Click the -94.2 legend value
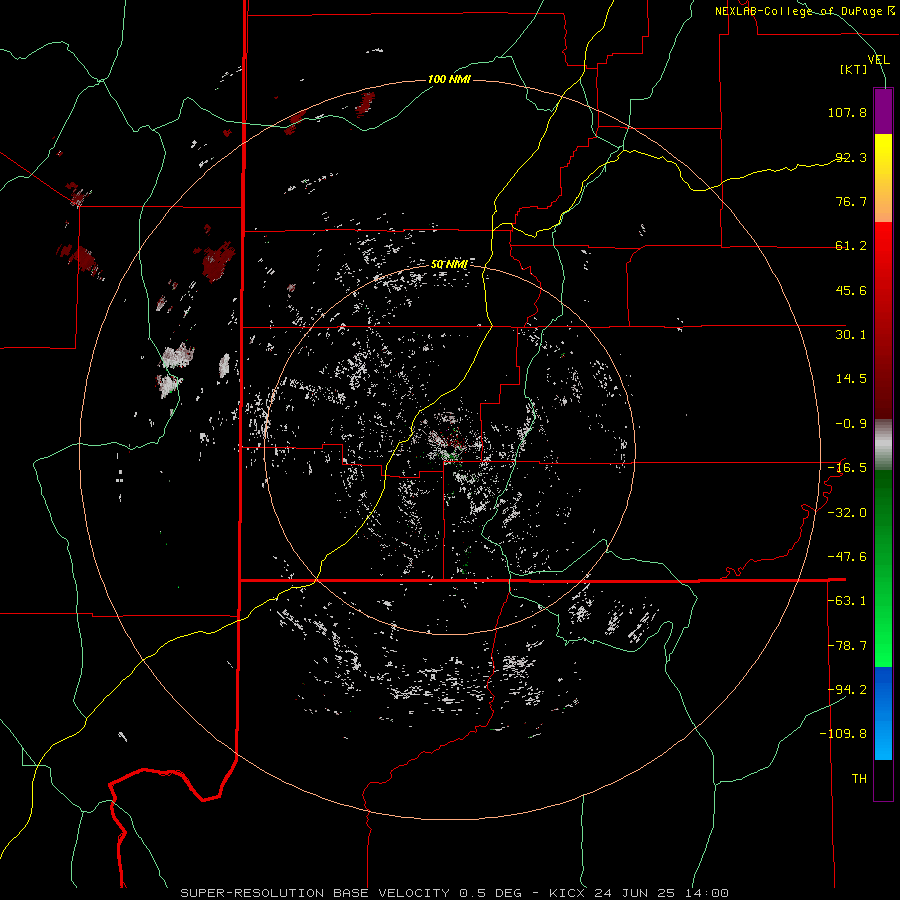Image resolution: width=900 pixels, height=900 pixels. point(847,690)
